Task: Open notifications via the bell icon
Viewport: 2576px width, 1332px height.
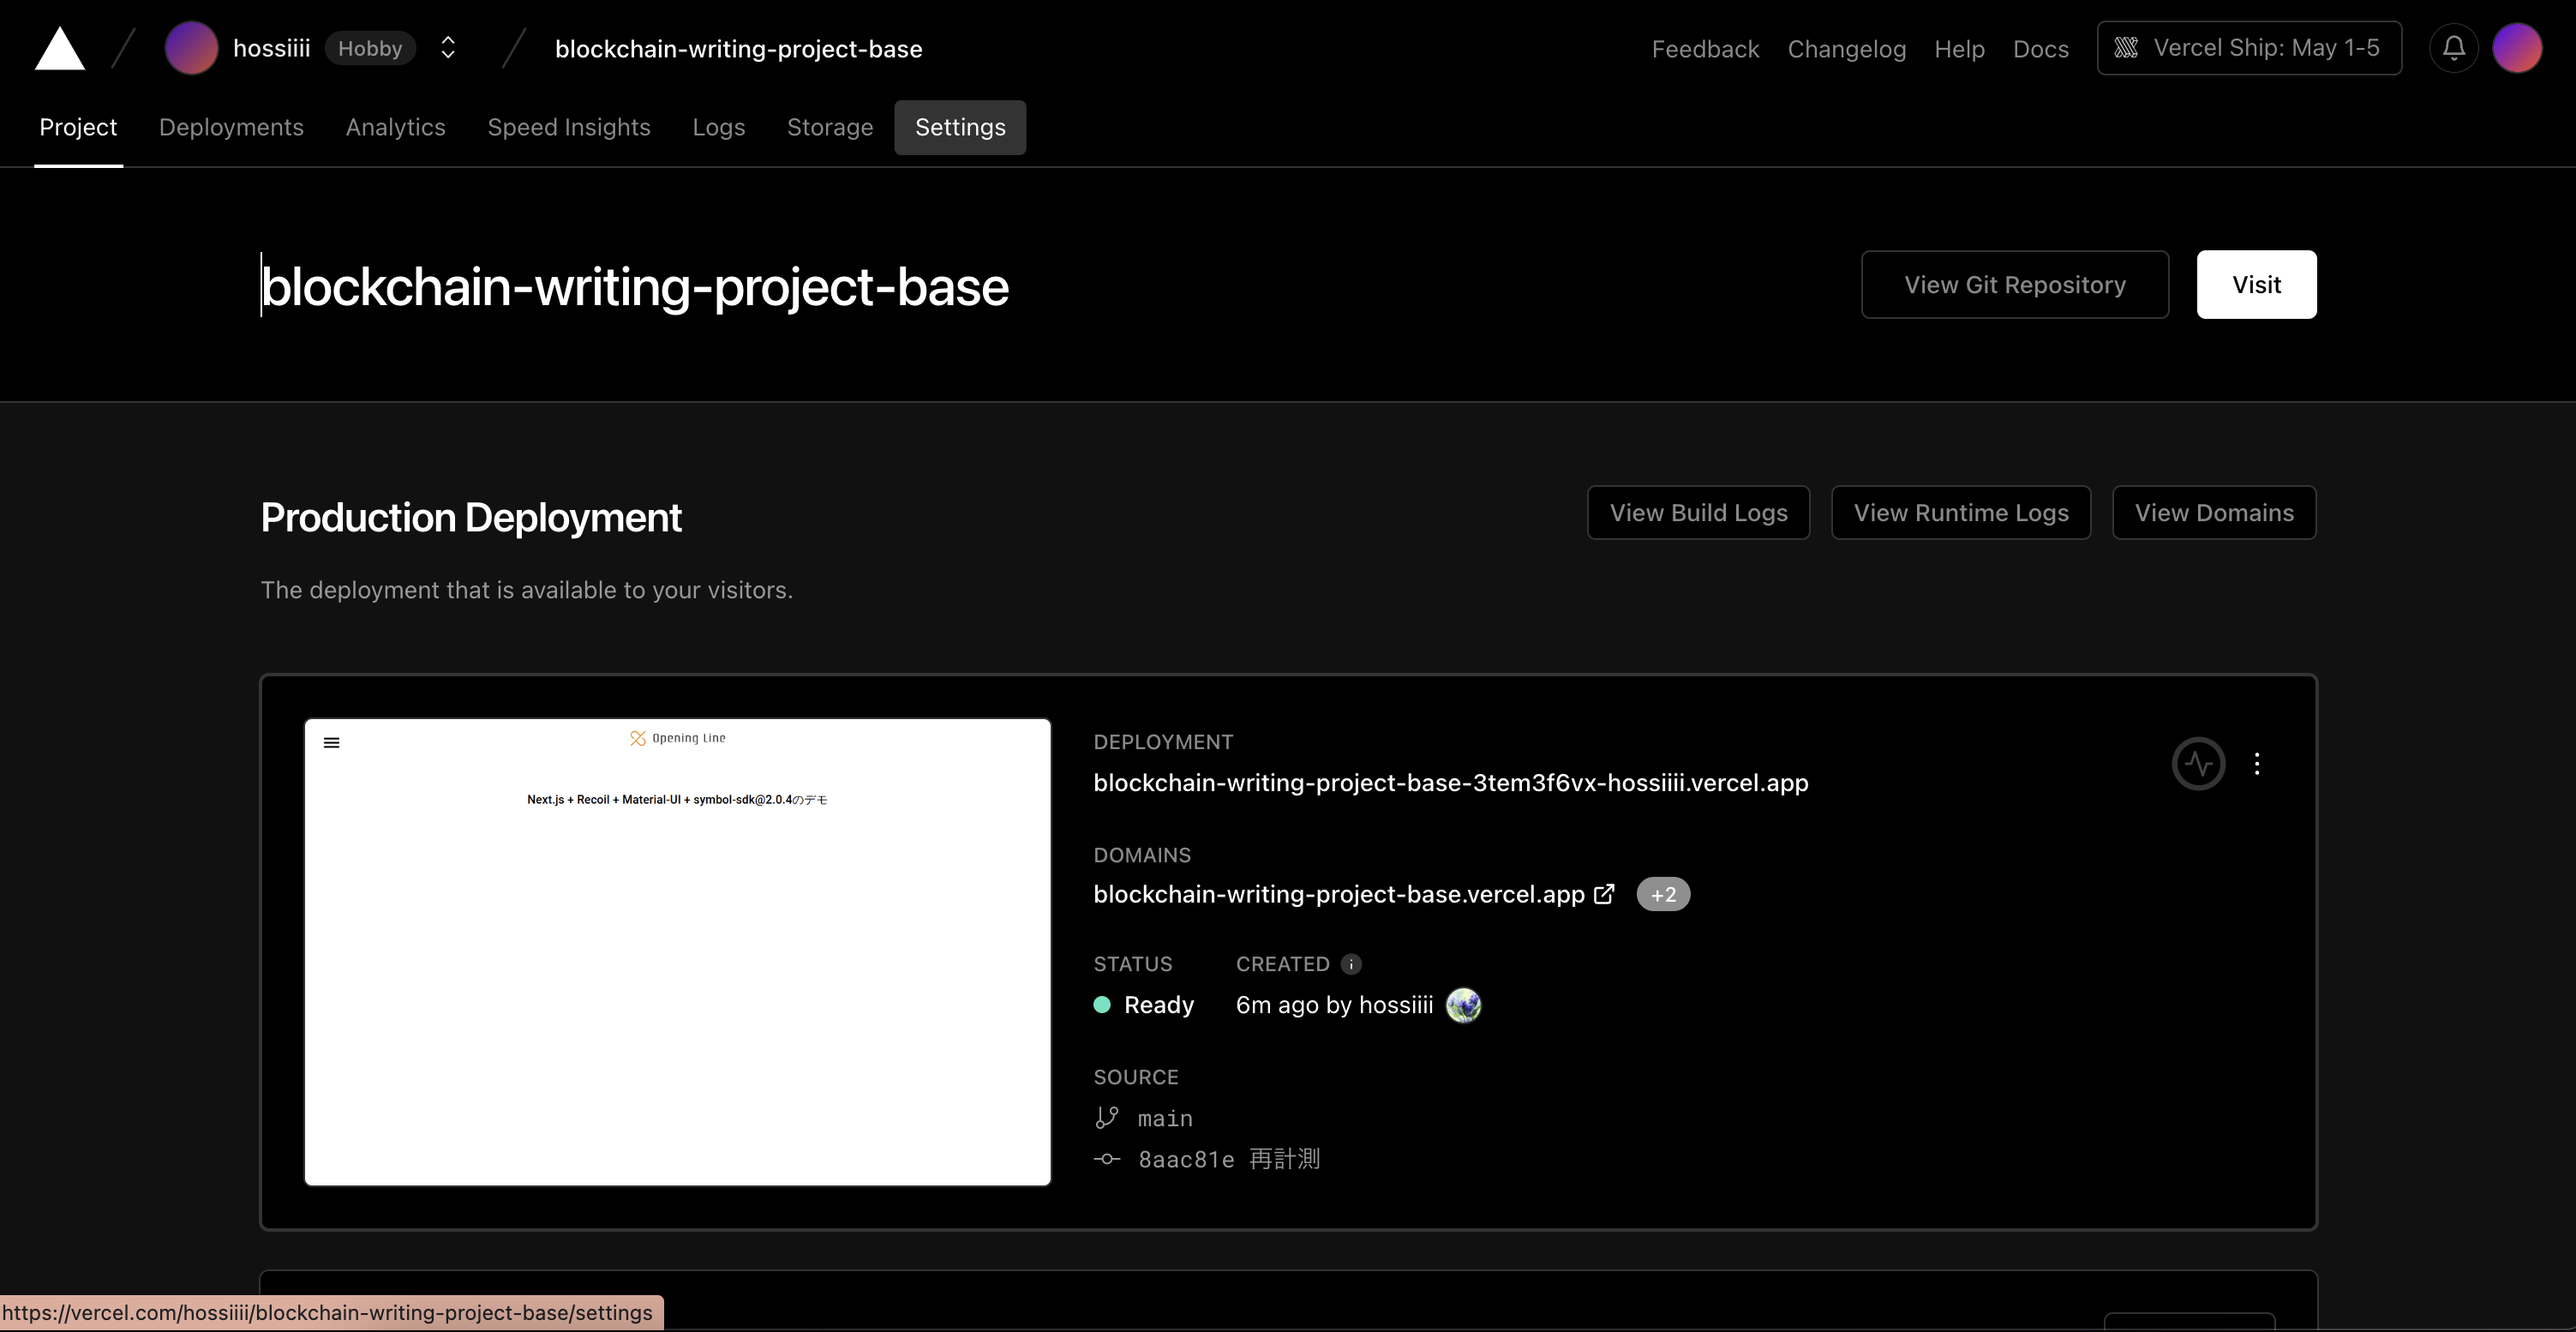Action: [x=2453, y=48]
